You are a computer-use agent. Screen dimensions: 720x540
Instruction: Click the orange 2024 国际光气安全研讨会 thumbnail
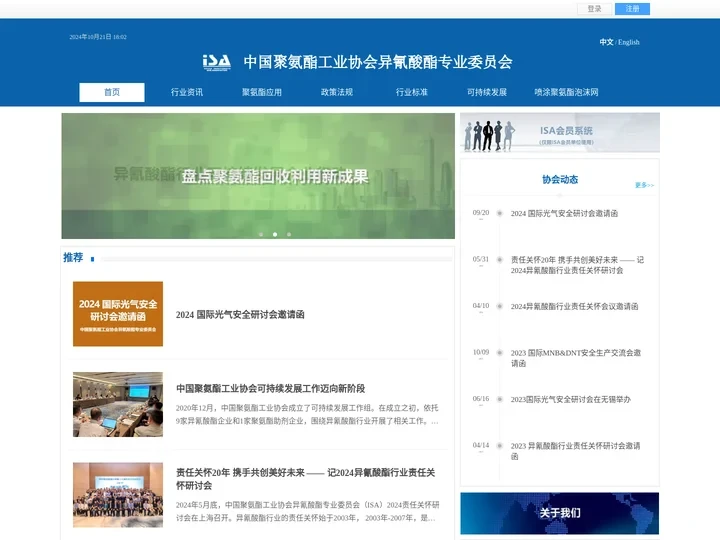118,314
